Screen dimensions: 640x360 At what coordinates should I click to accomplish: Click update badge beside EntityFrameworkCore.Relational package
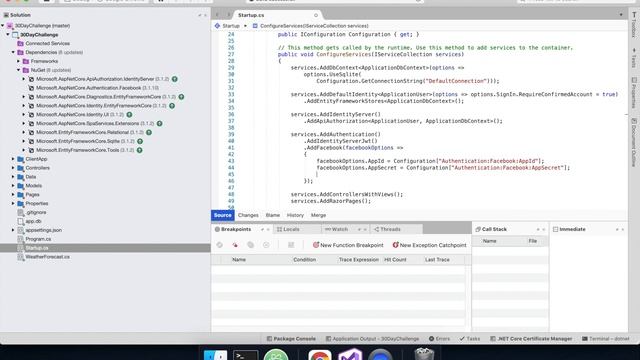coord(149,132)
